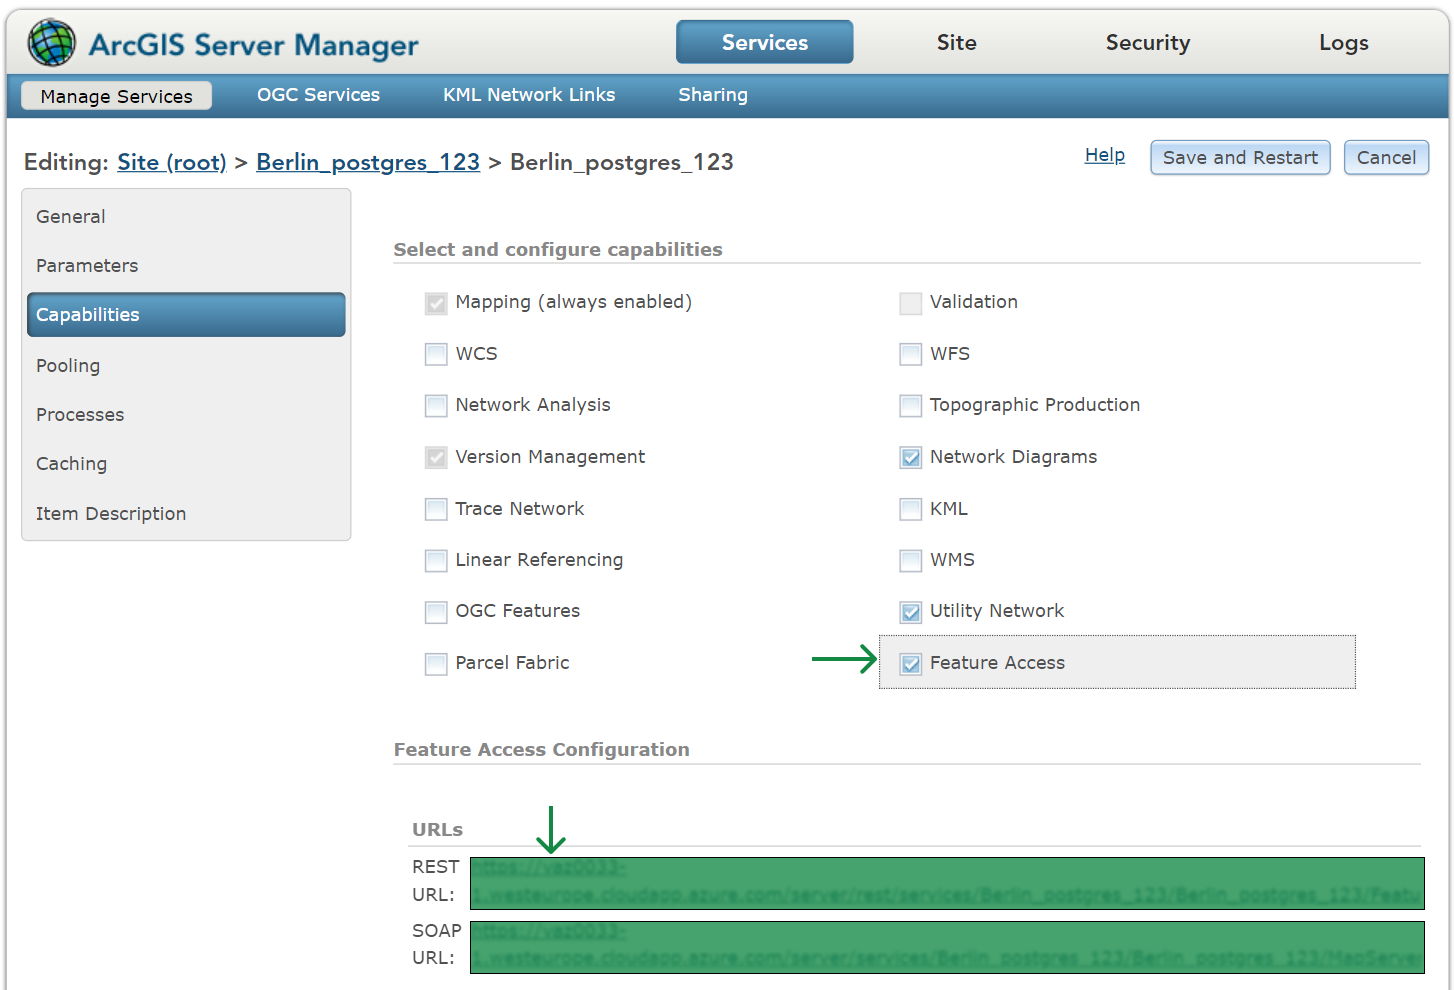Click the Cancel button

coord(1386,158)
